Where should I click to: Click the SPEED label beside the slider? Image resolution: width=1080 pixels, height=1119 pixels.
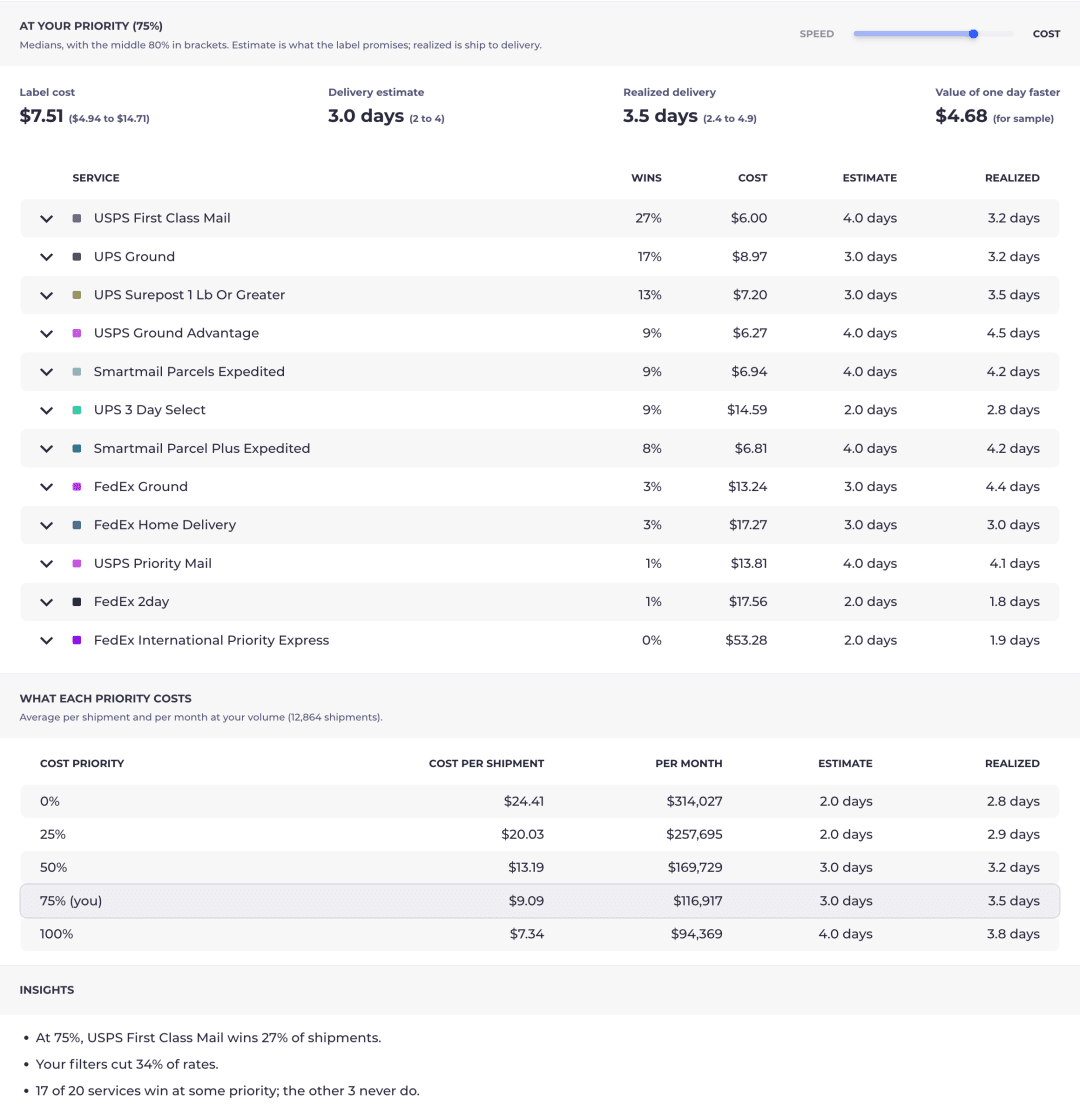coord(817,34)
